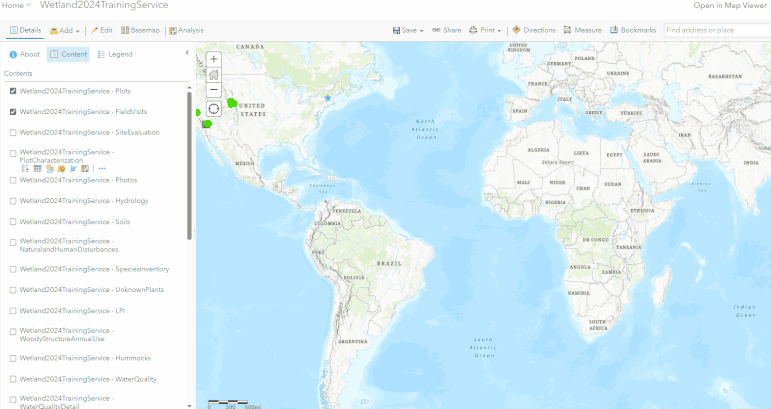Open the Bookmarks tool
The image size is (771, 409).
click(x=633, y=30)
